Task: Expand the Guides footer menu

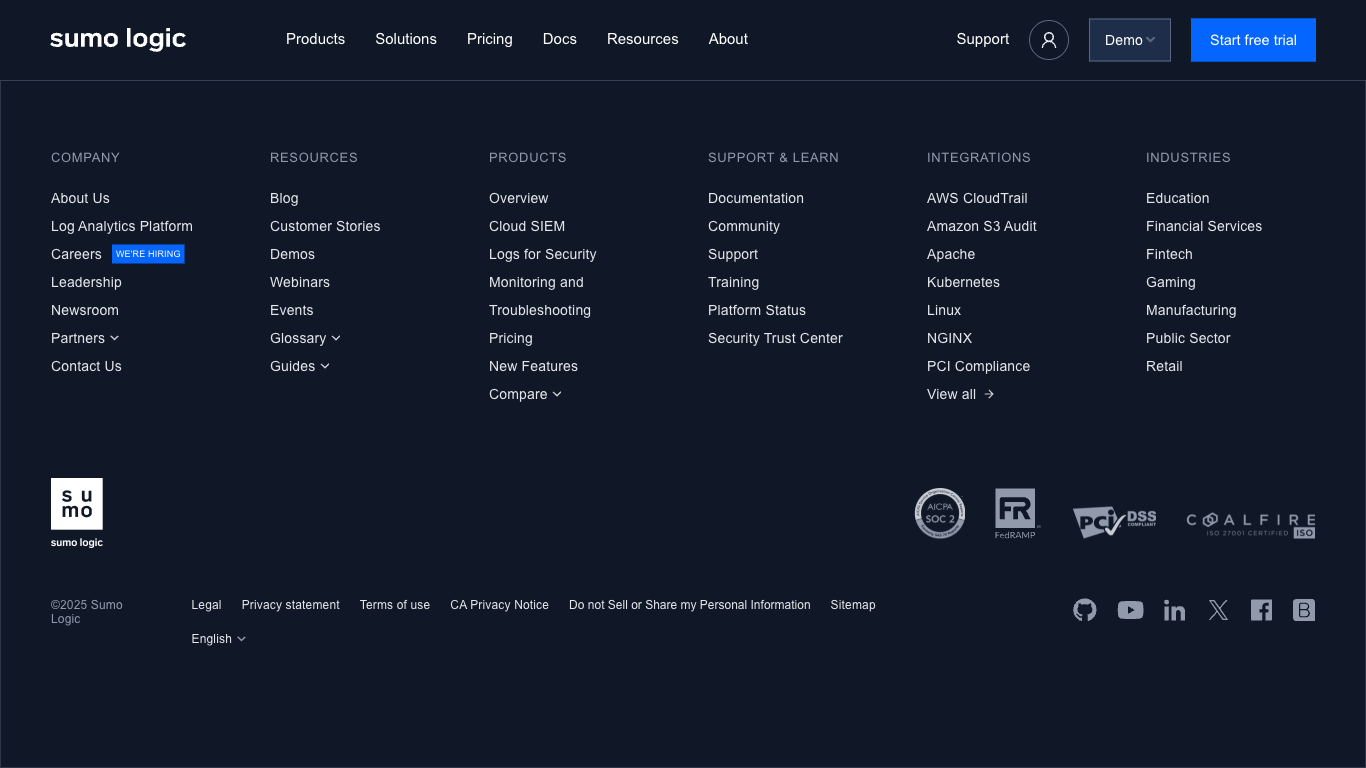Action: tap(300, 366)
